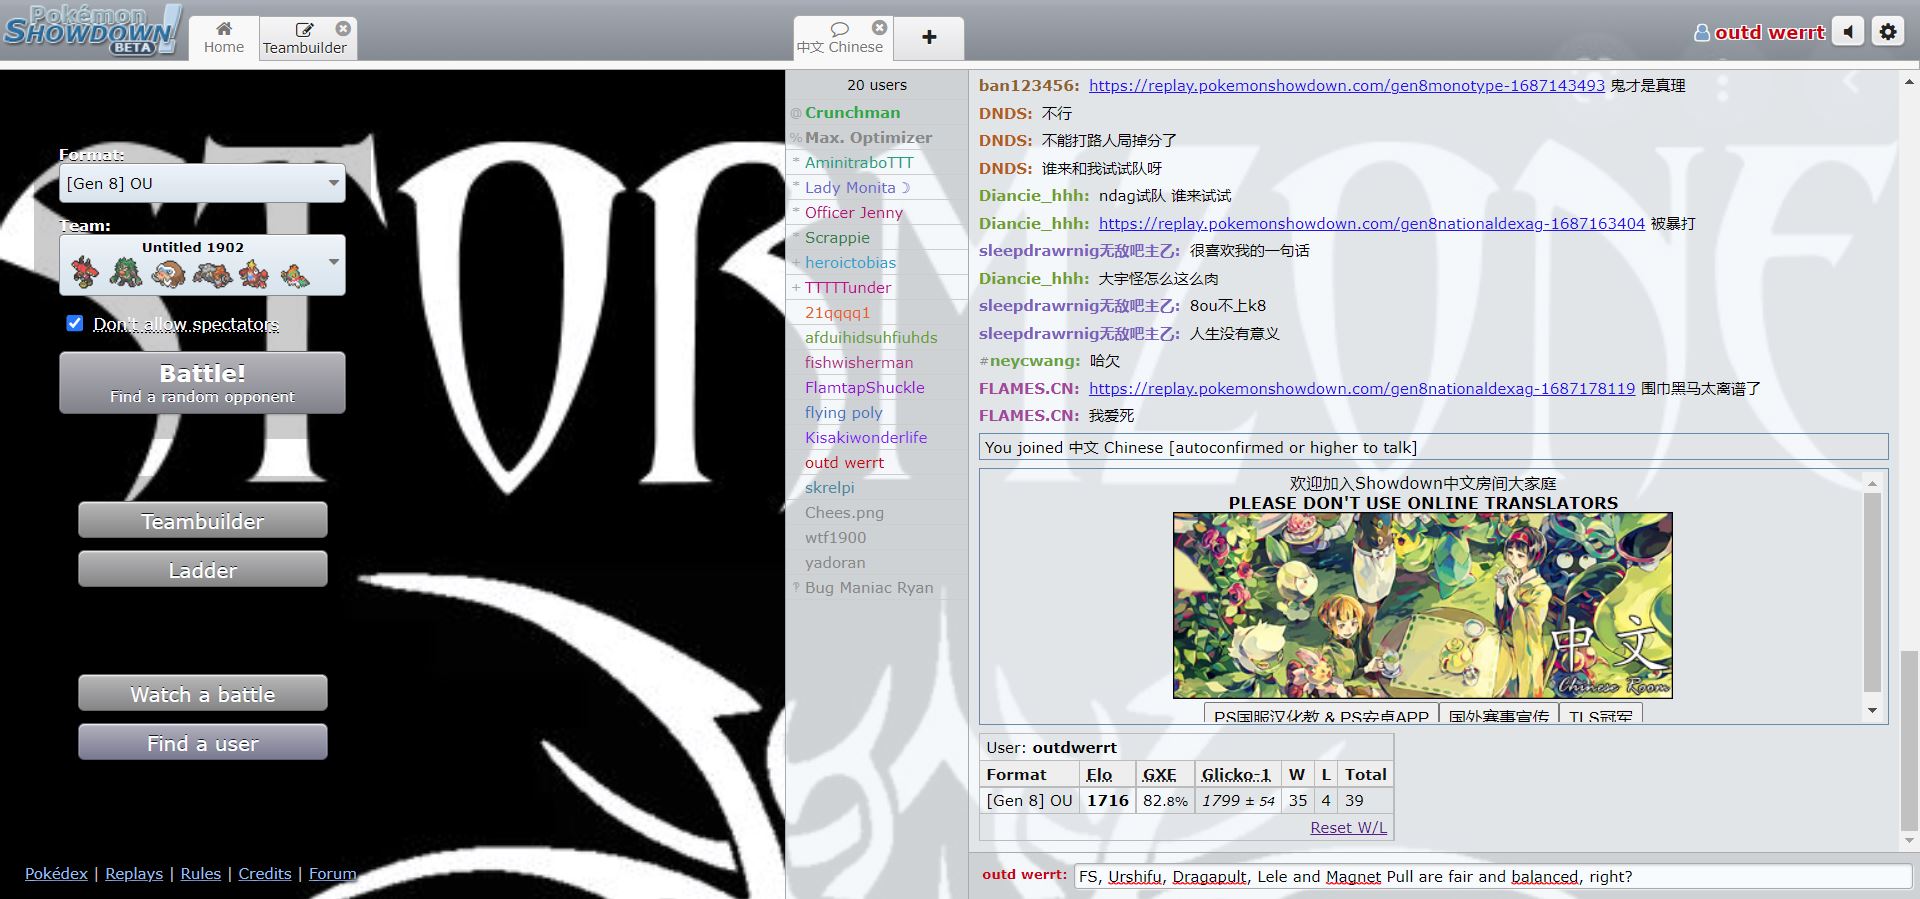Viewport: 1920px width, 899px height.
Task: Open the Untitled 1902 team selector
Action: pos(202,265)
